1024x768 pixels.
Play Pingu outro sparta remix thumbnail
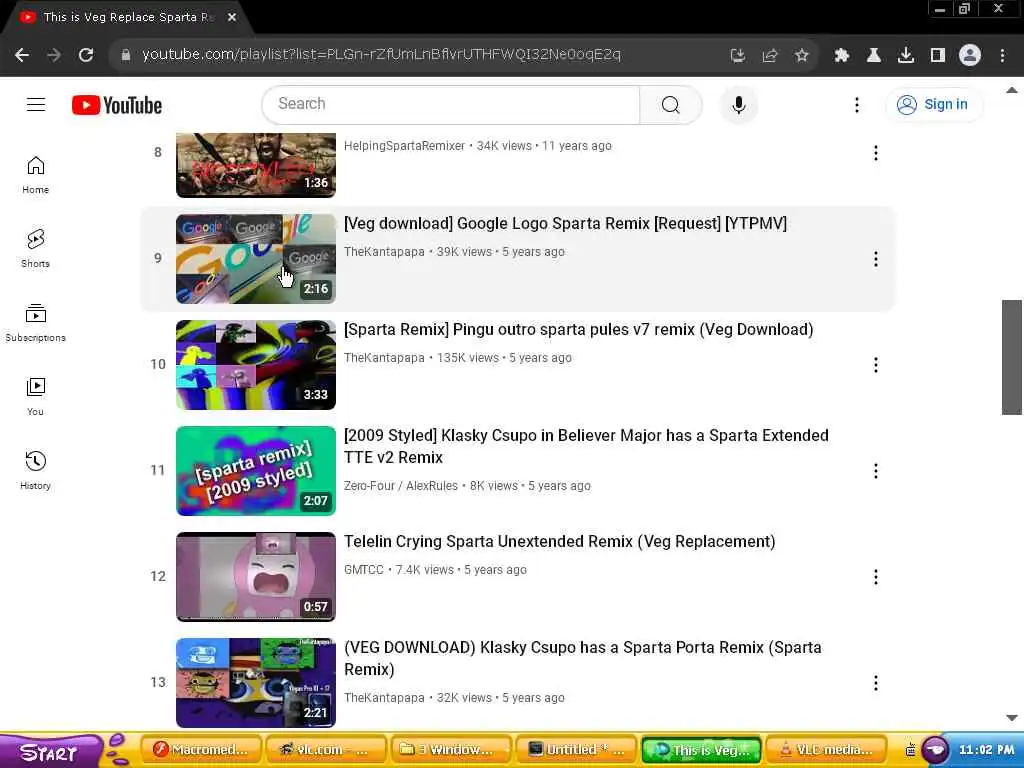255,364
